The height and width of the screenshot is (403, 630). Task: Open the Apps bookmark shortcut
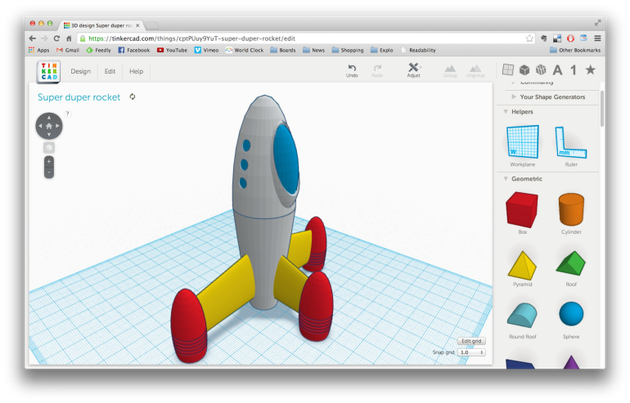(x=39, y=50)
